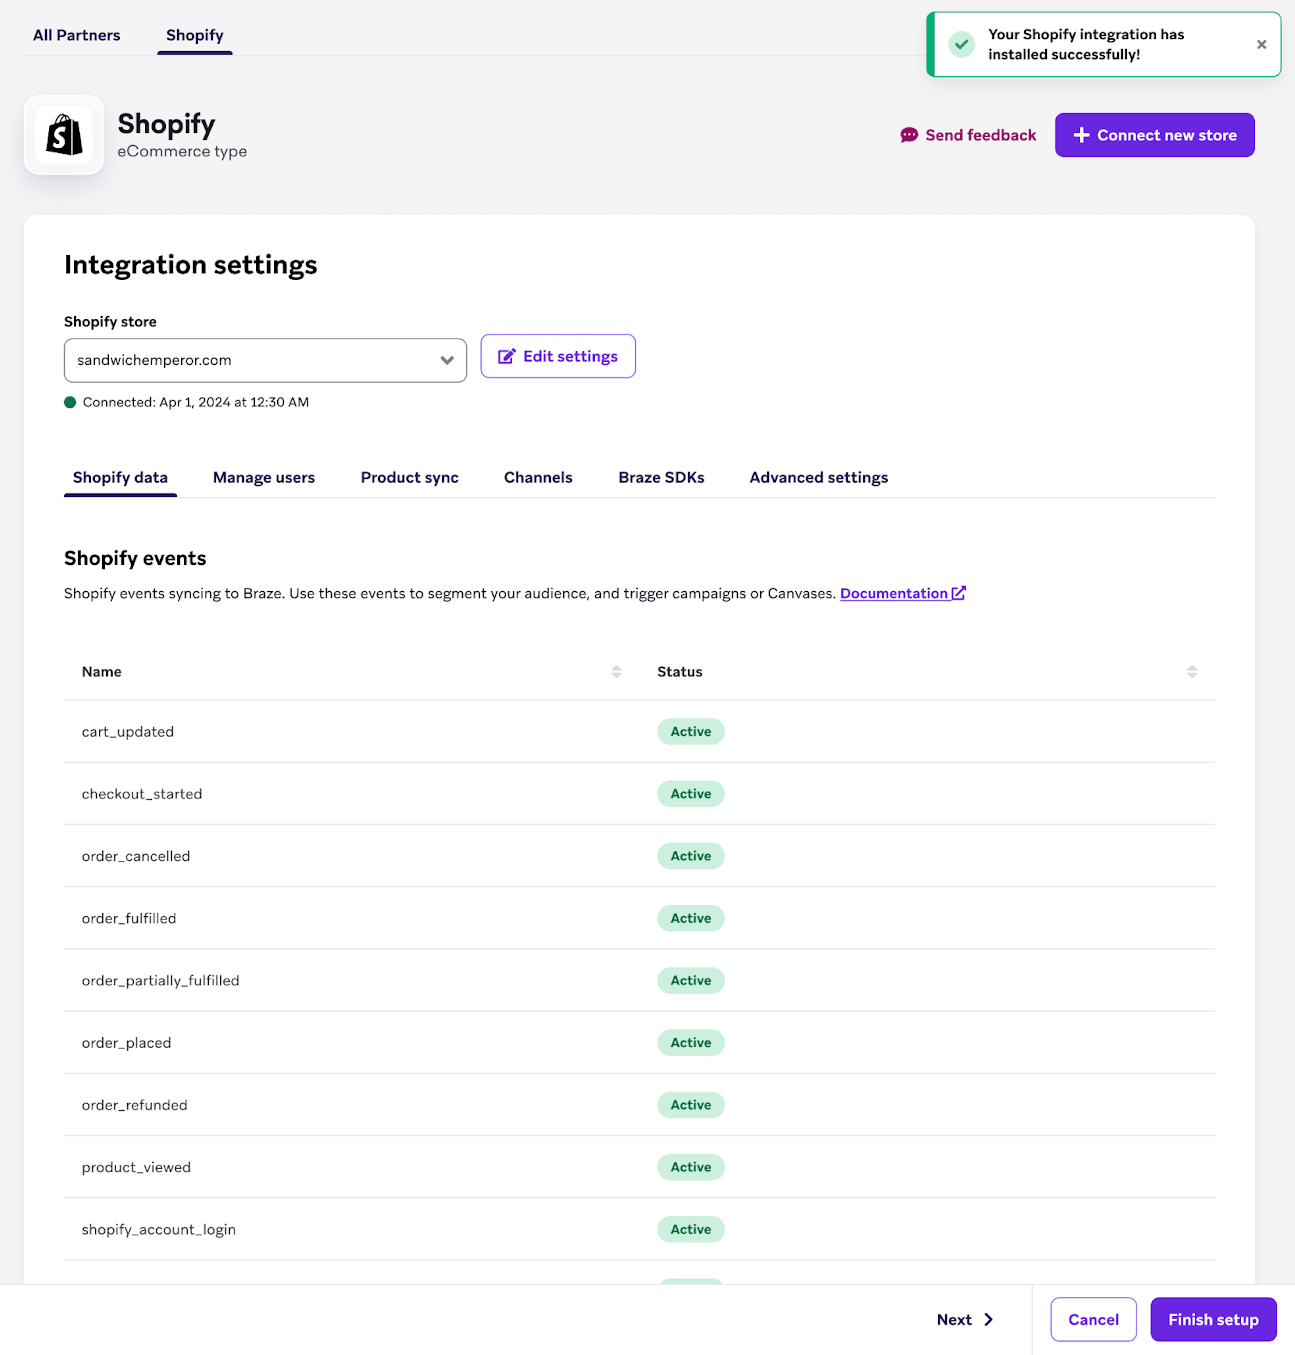Click the speech bubble icon beside Send feedback

909,135
